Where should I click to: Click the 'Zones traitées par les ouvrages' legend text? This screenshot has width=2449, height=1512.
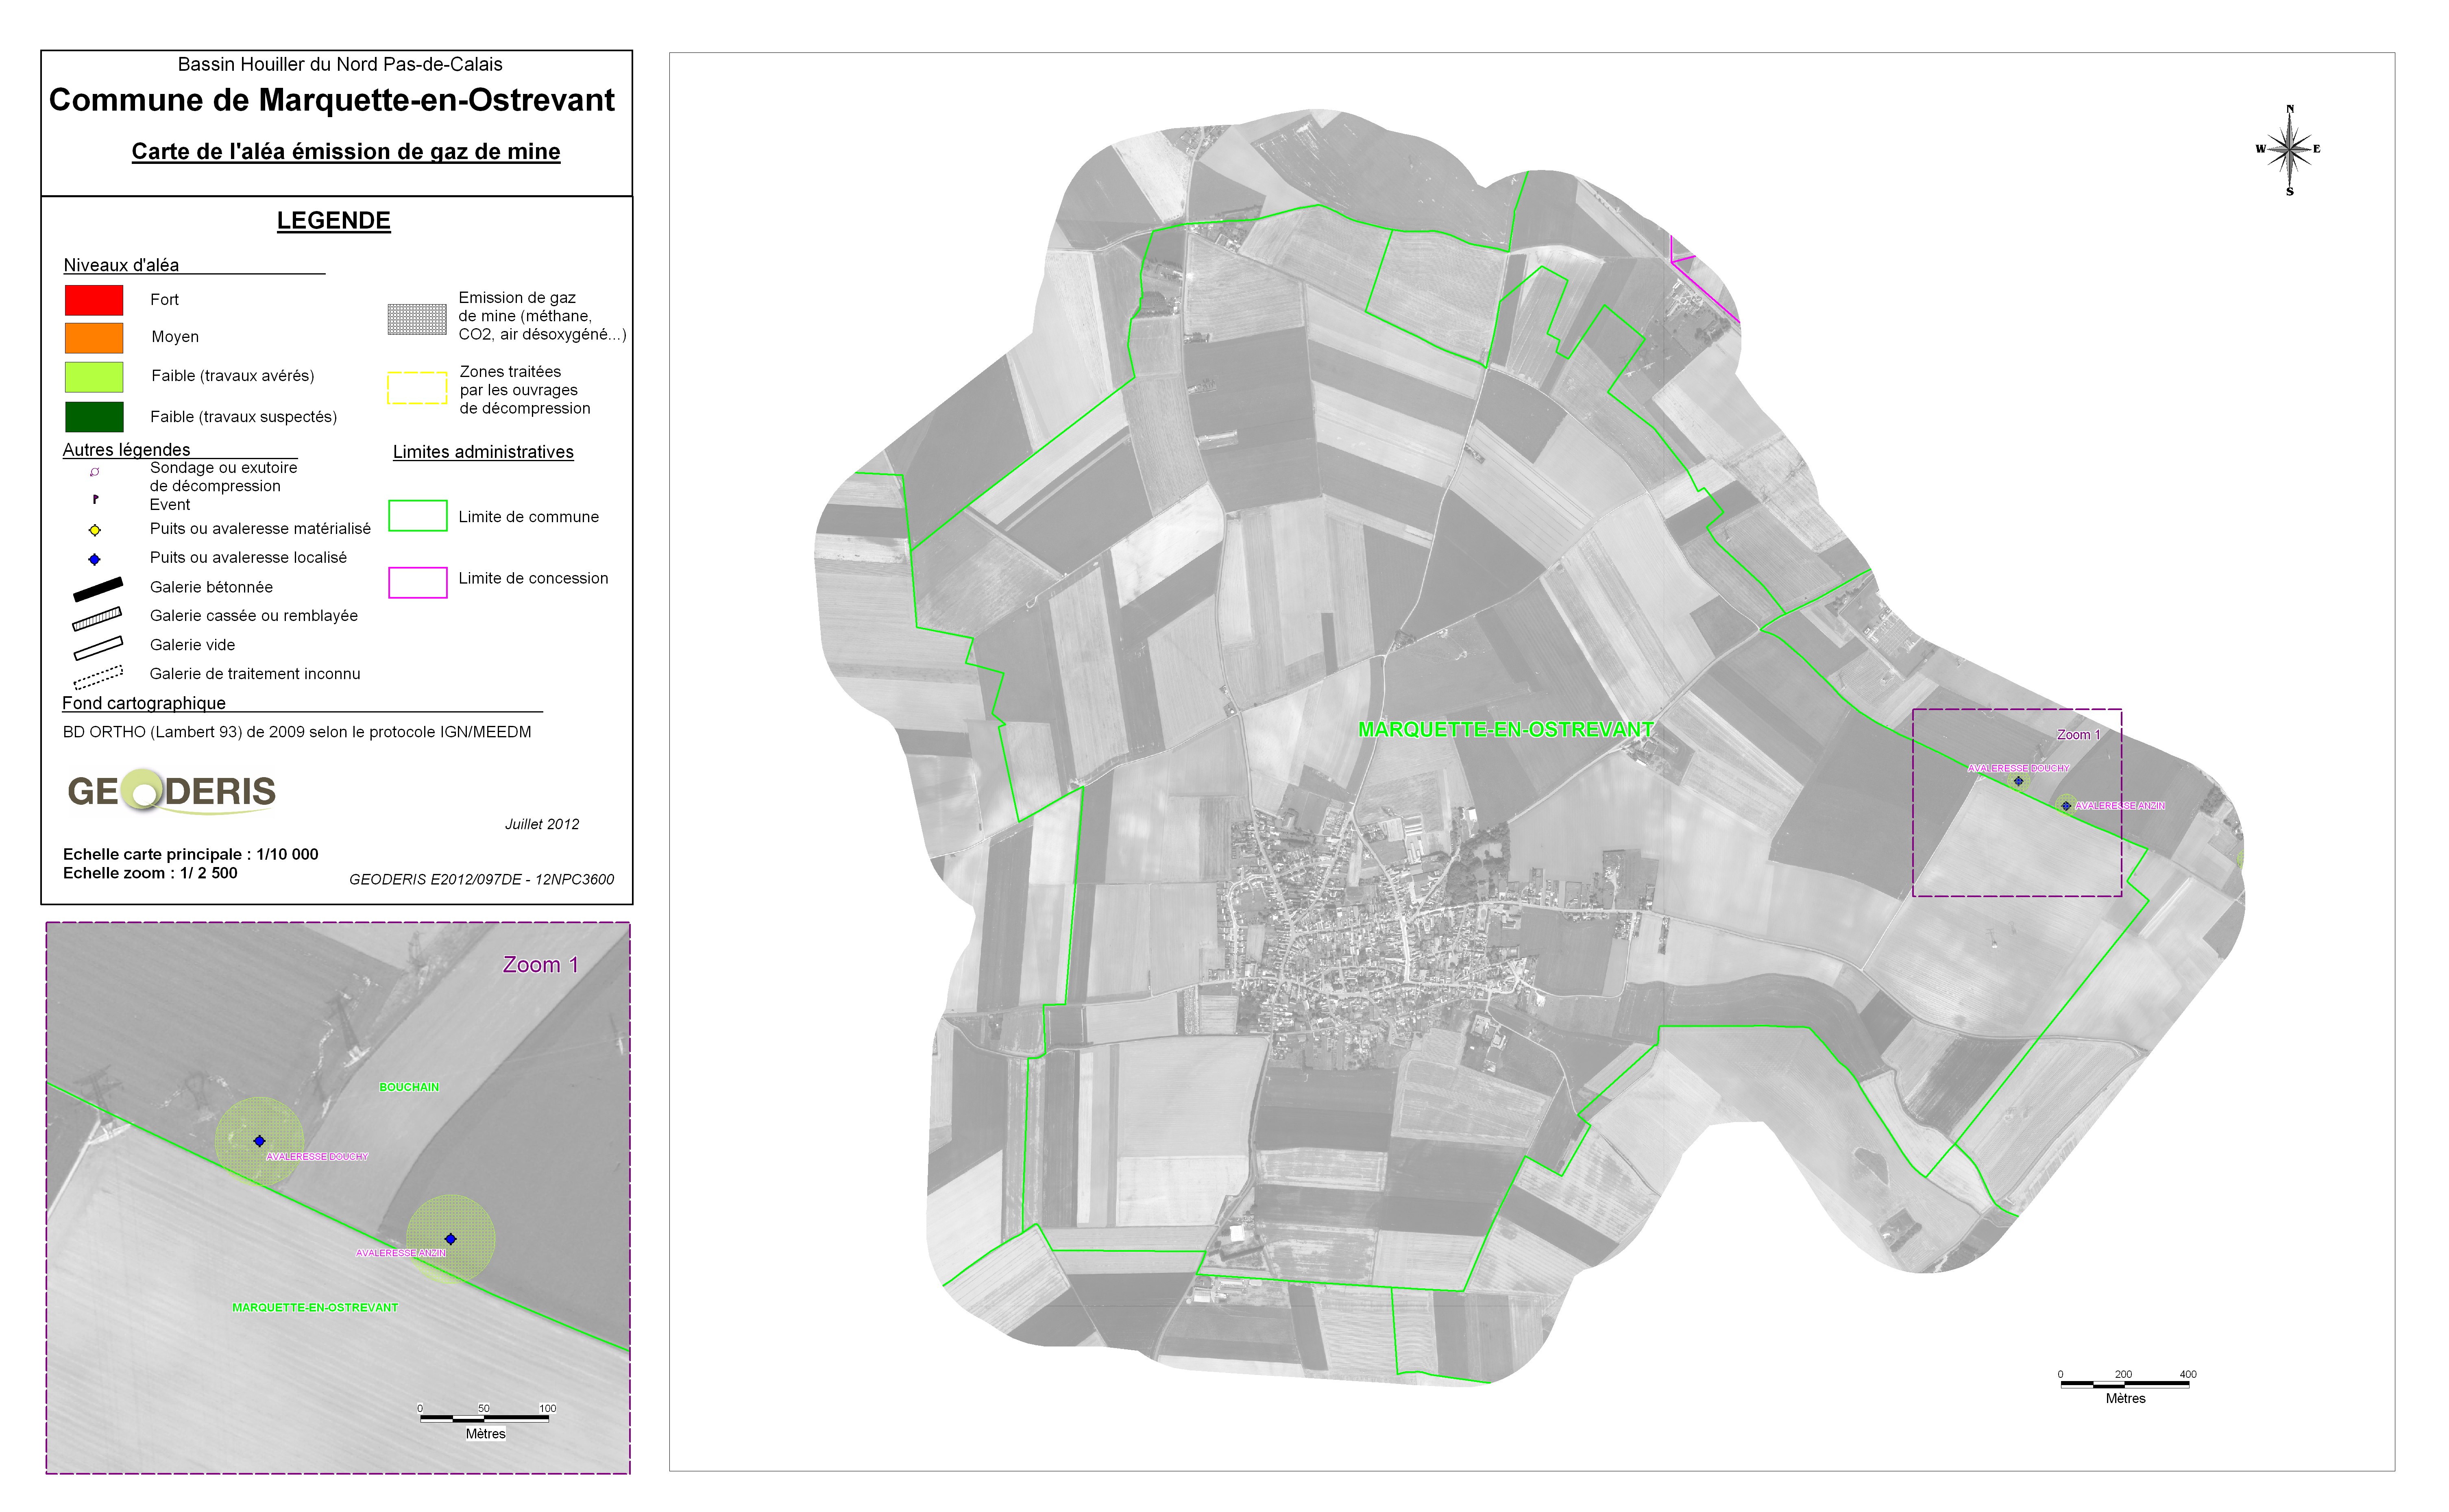[525, 390]
